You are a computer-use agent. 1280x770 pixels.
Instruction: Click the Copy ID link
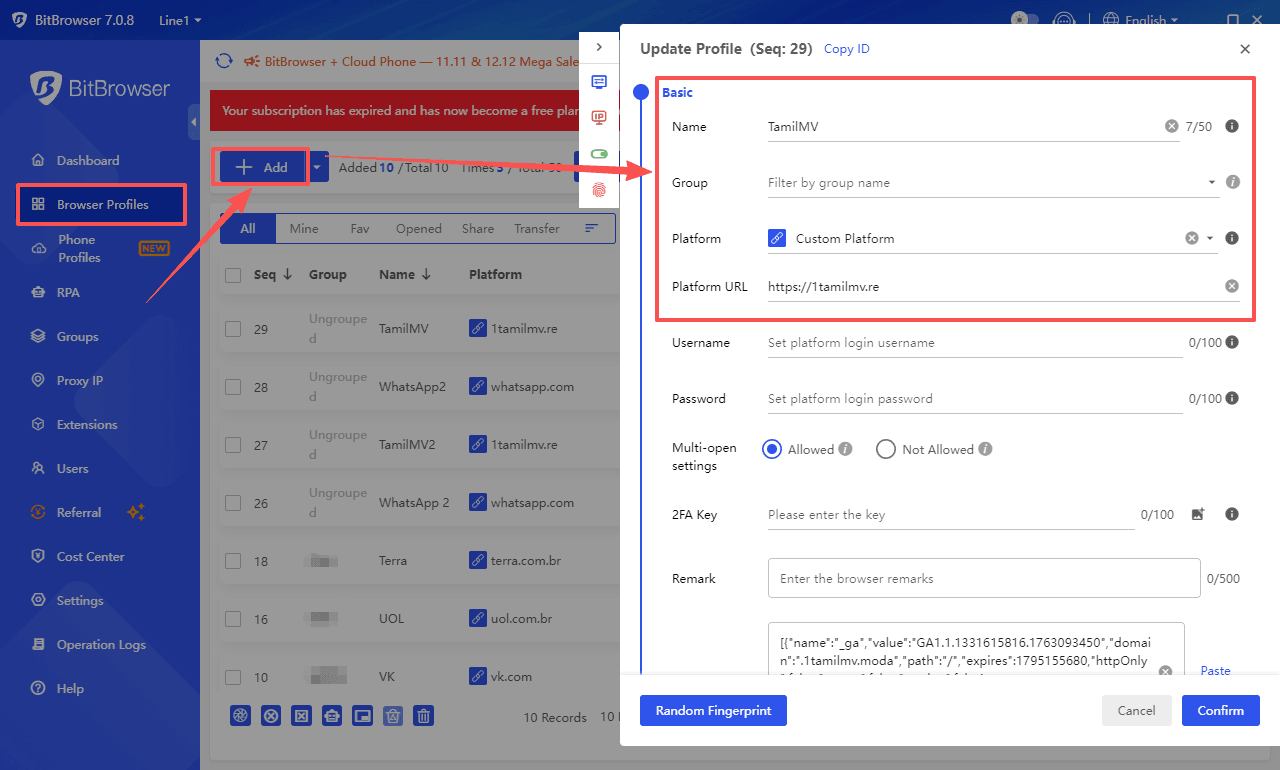coord(847,49)
